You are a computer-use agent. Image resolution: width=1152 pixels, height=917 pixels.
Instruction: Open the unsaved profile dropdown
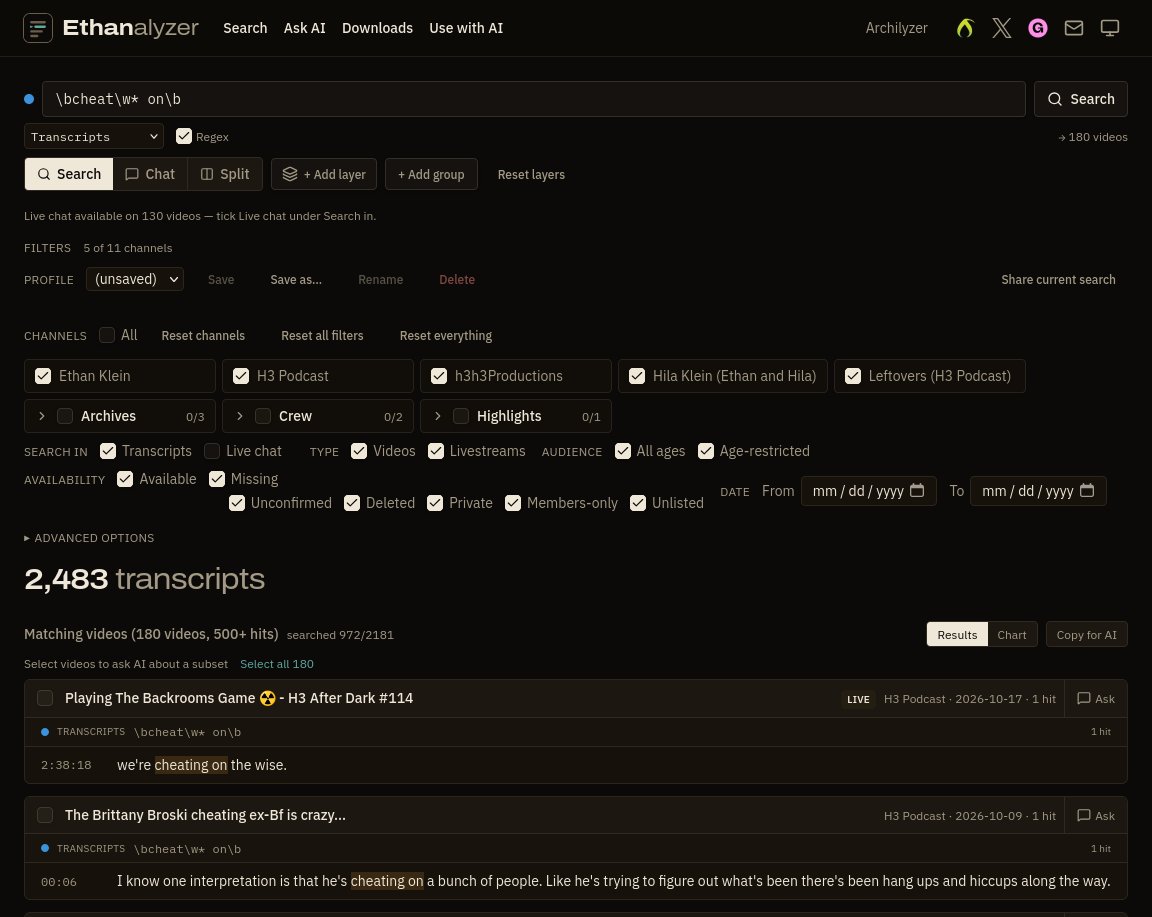click(135, 279)
